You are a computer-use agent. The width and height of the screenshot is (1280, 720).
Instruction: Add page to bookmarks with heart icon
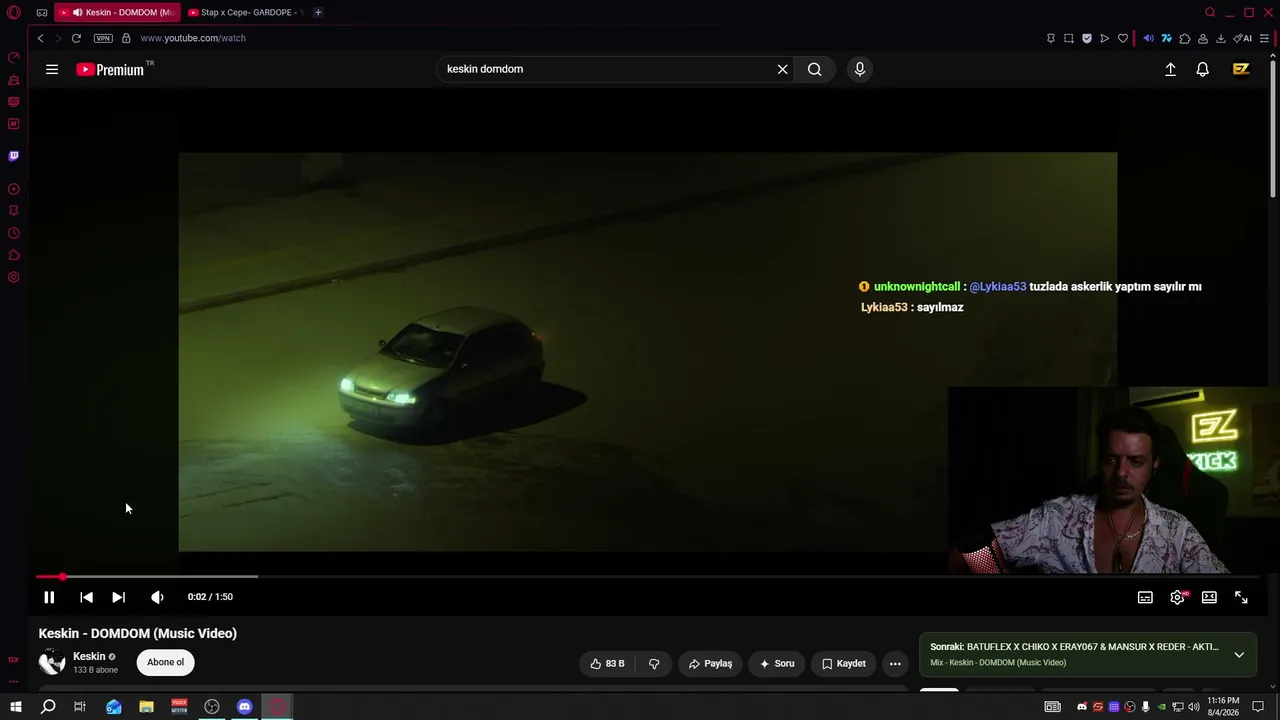coord(1123,38)
